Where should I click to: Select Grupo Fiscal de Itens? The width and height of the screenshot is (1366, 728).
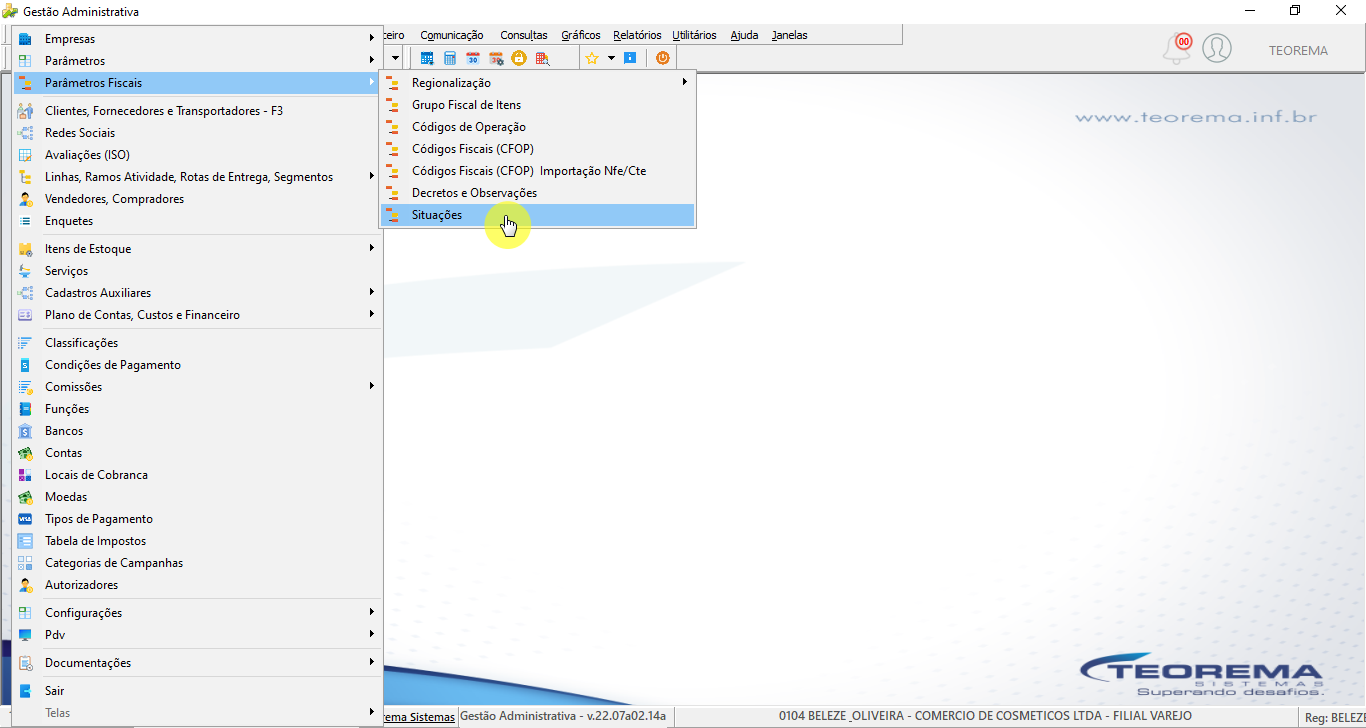tap(537, 105)
